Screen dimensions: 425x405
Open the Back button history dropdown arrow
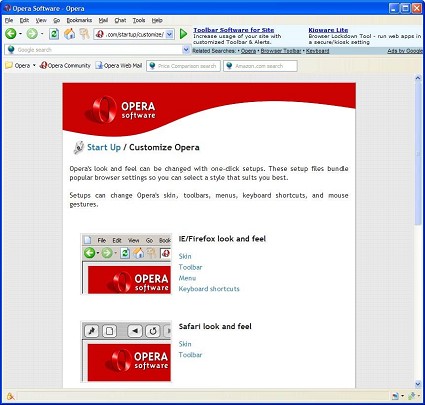[20, 34]
